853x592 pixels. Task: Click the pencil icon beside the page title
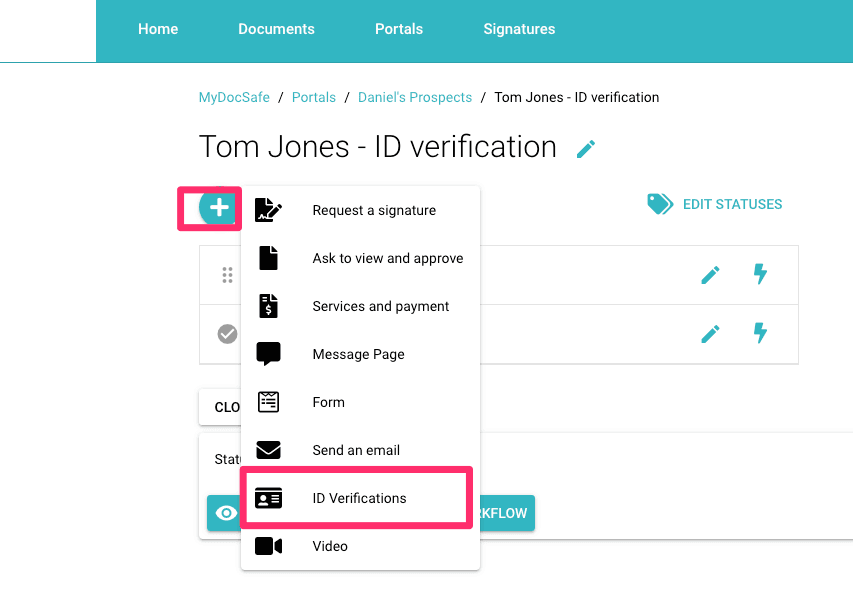586,149
